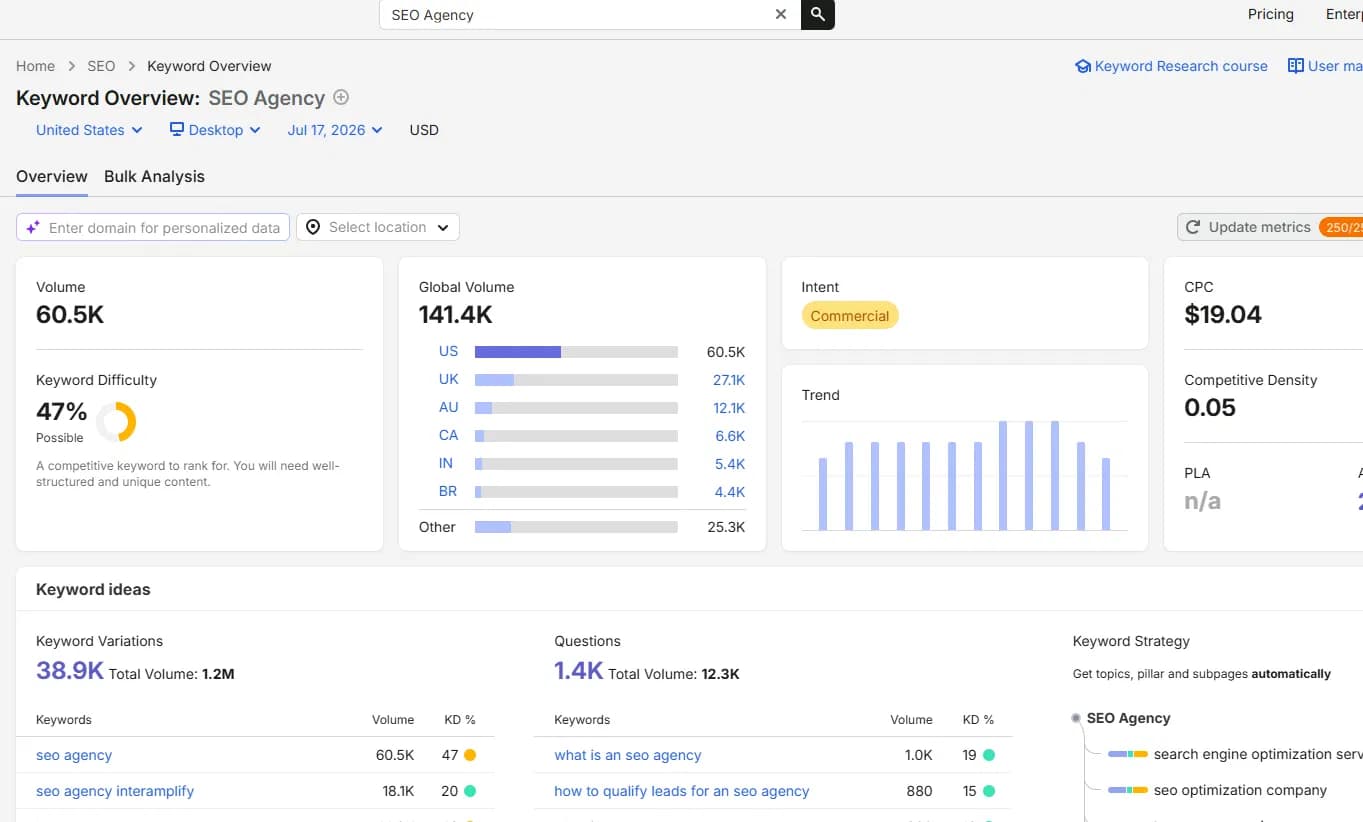Click the CA country volume link
This screenshot has height=822, width=1363.
[448, 435]
